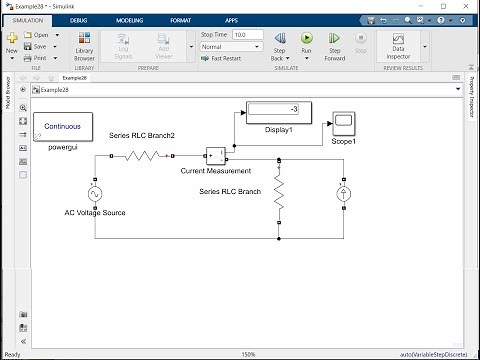Click the navigate forward arrow

tap(36, 78)
